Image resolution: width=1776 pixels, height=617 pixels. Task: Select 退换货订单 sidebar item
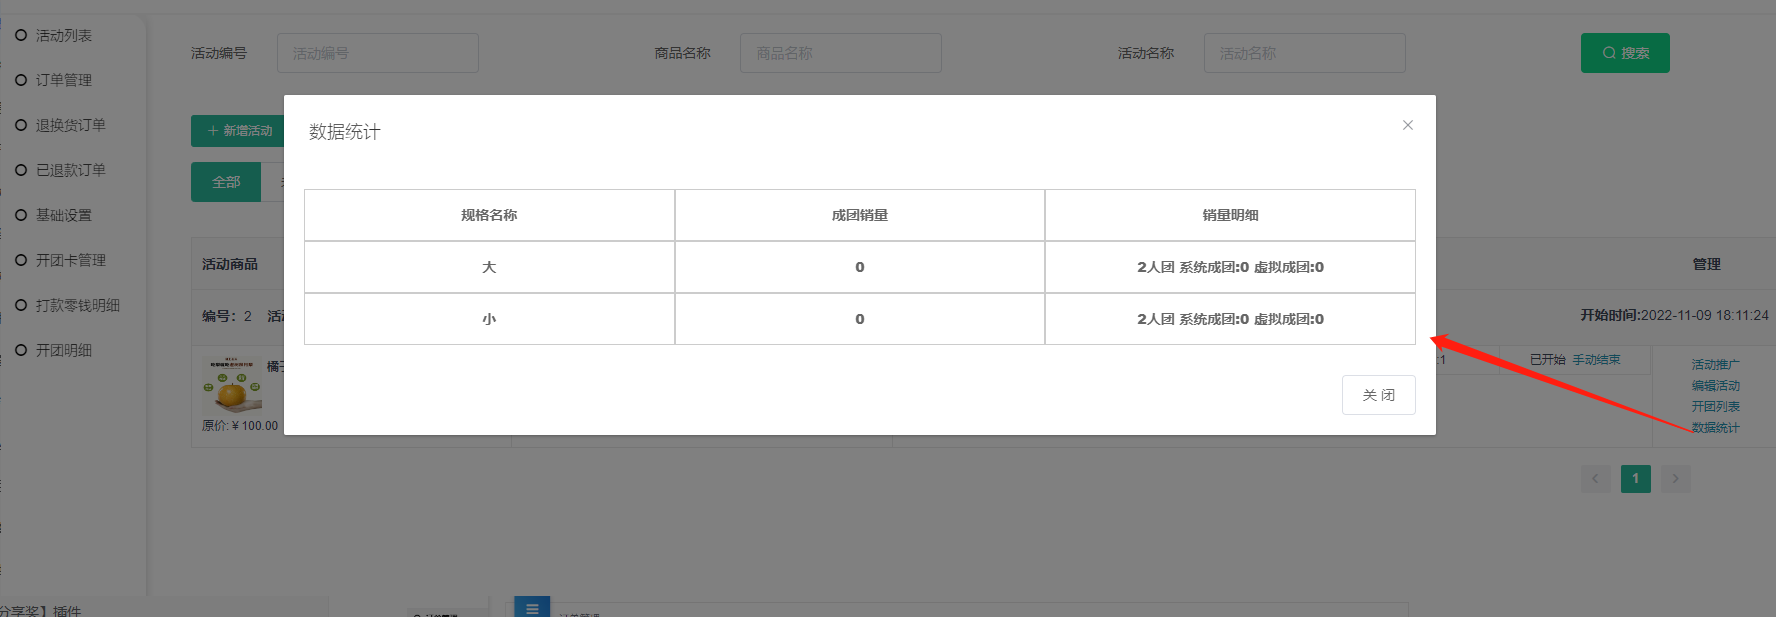point(70,125)
